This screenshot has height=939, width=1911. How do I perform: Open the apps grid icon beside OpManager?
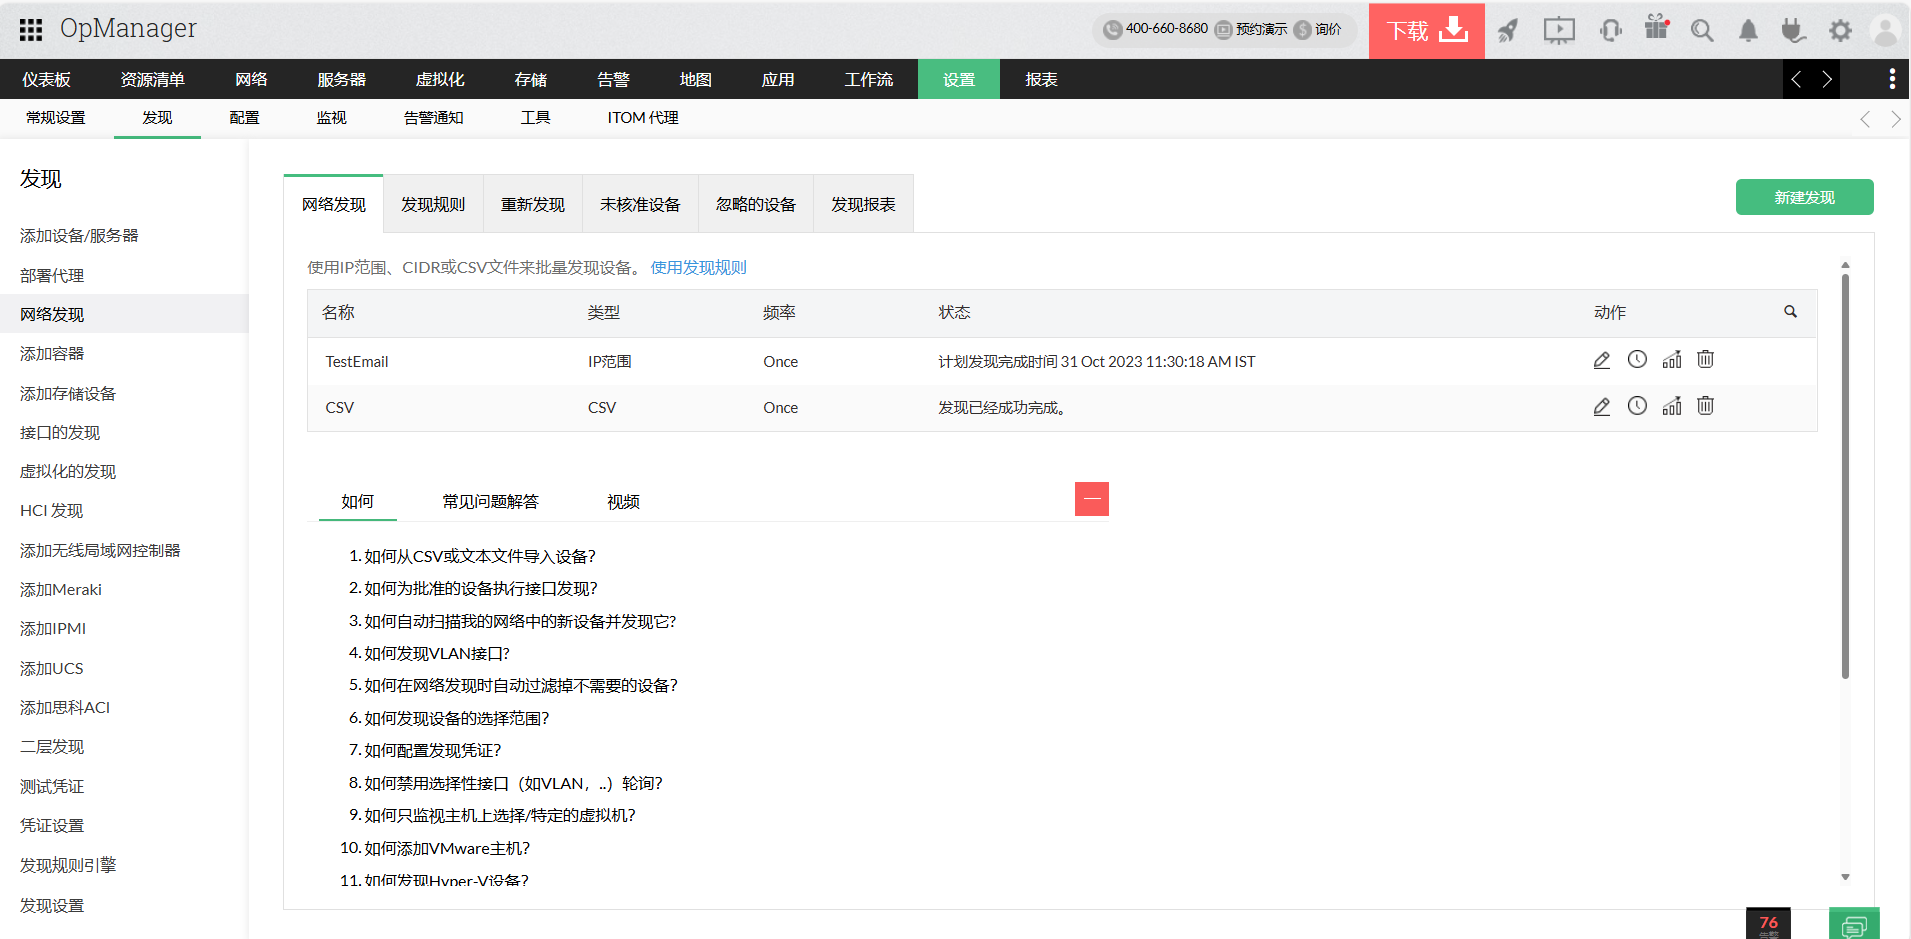point(31,30)
